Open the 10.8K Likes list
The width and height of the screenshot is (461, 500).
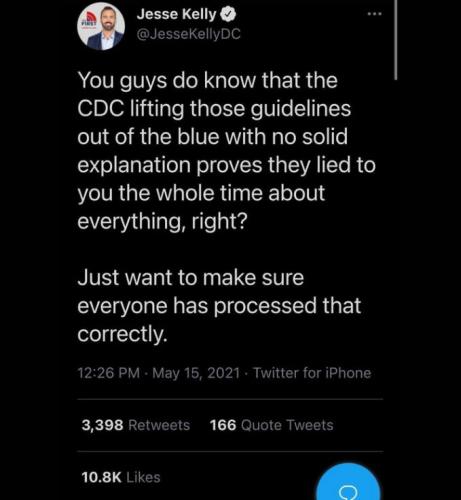pyautogui.click(x=121, y=477)
